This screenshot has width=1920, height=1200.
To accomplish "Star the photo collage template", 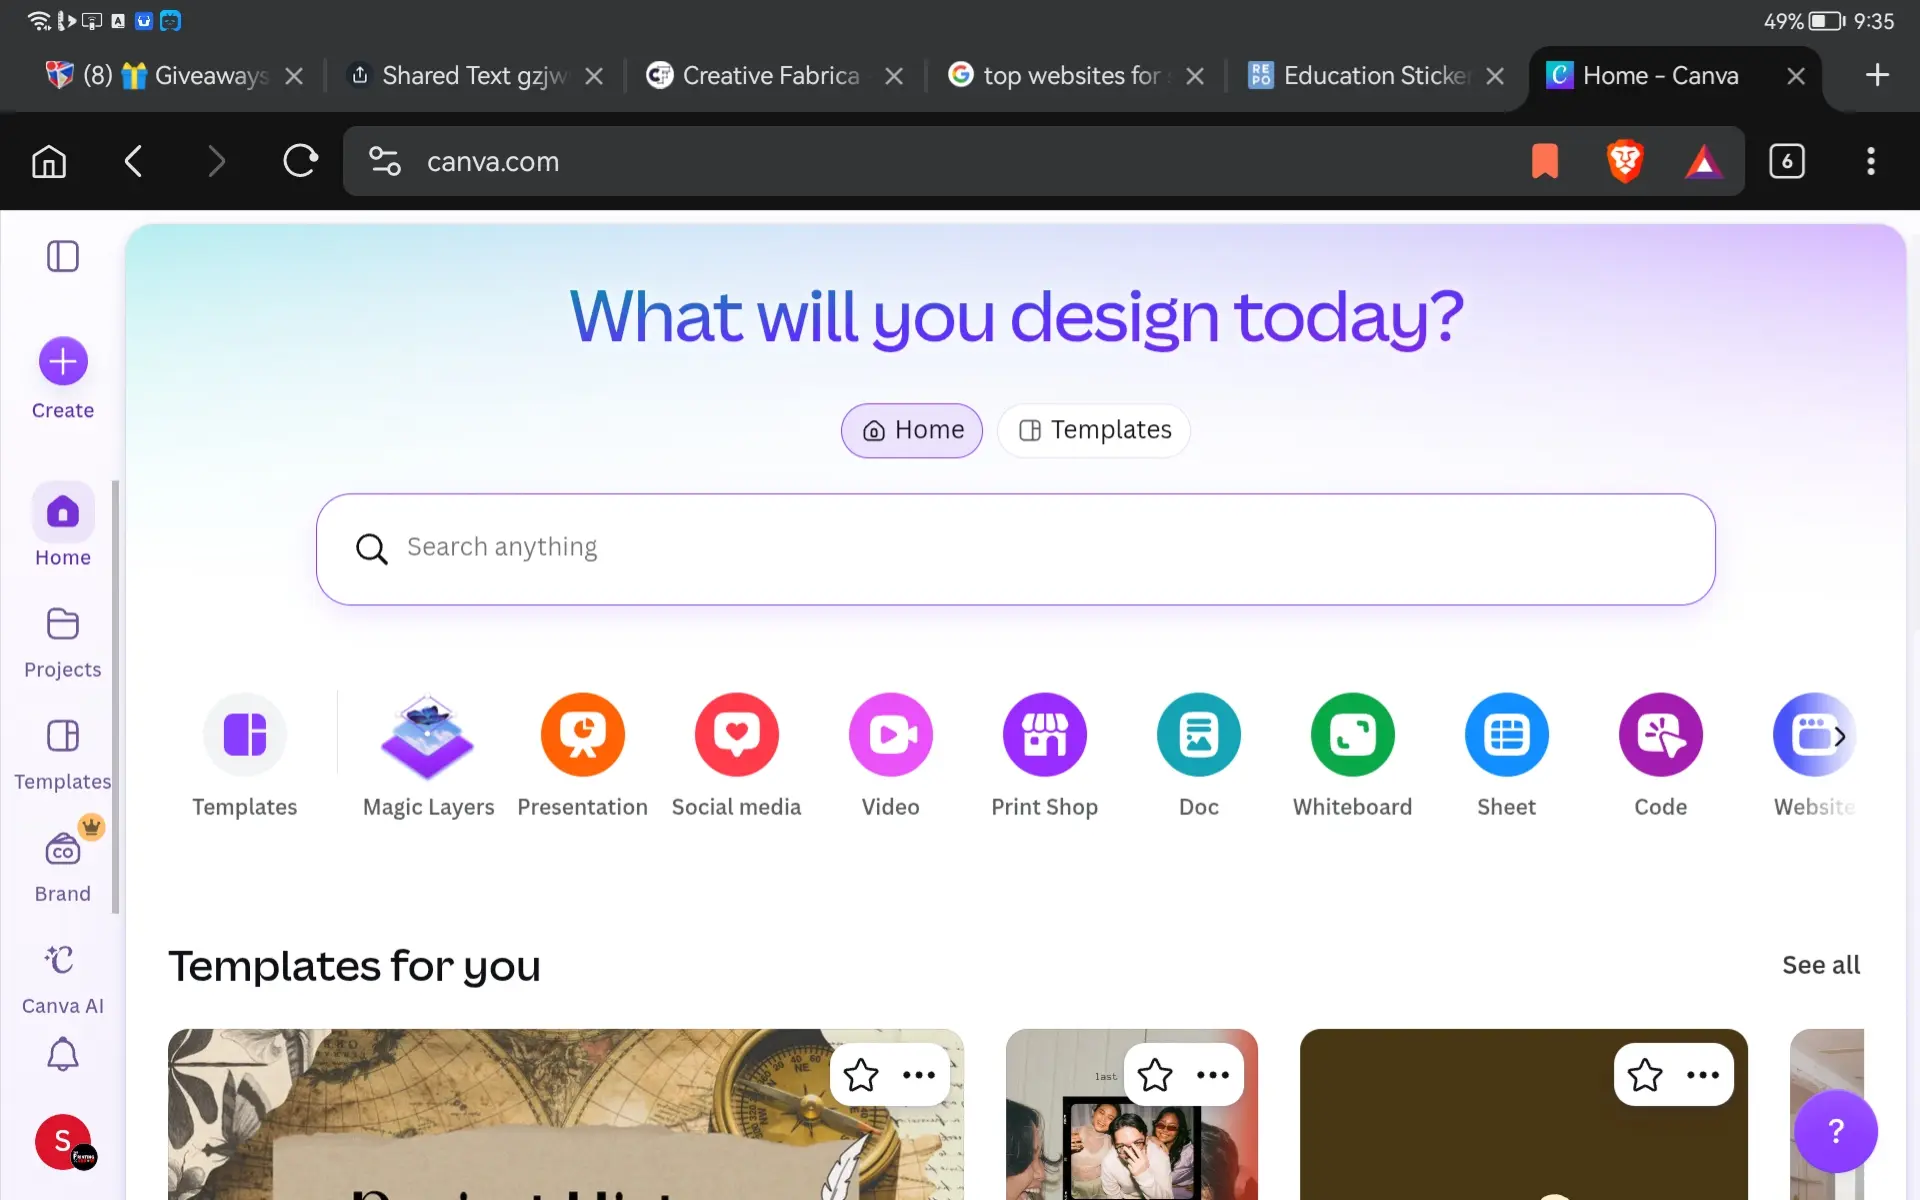I will [x=1155, y=1075].
